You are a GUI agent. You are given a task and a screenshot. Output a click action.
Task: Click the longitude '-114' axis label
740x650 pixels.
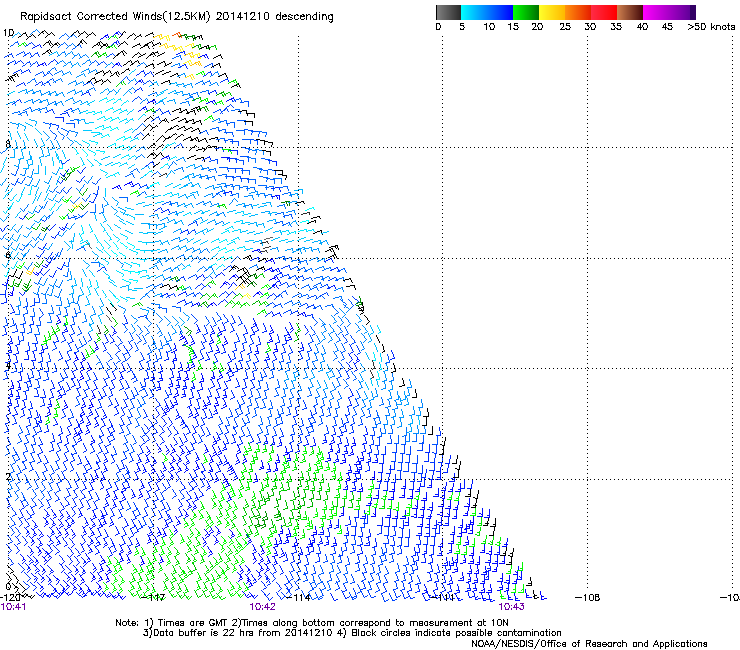(299, 598)
